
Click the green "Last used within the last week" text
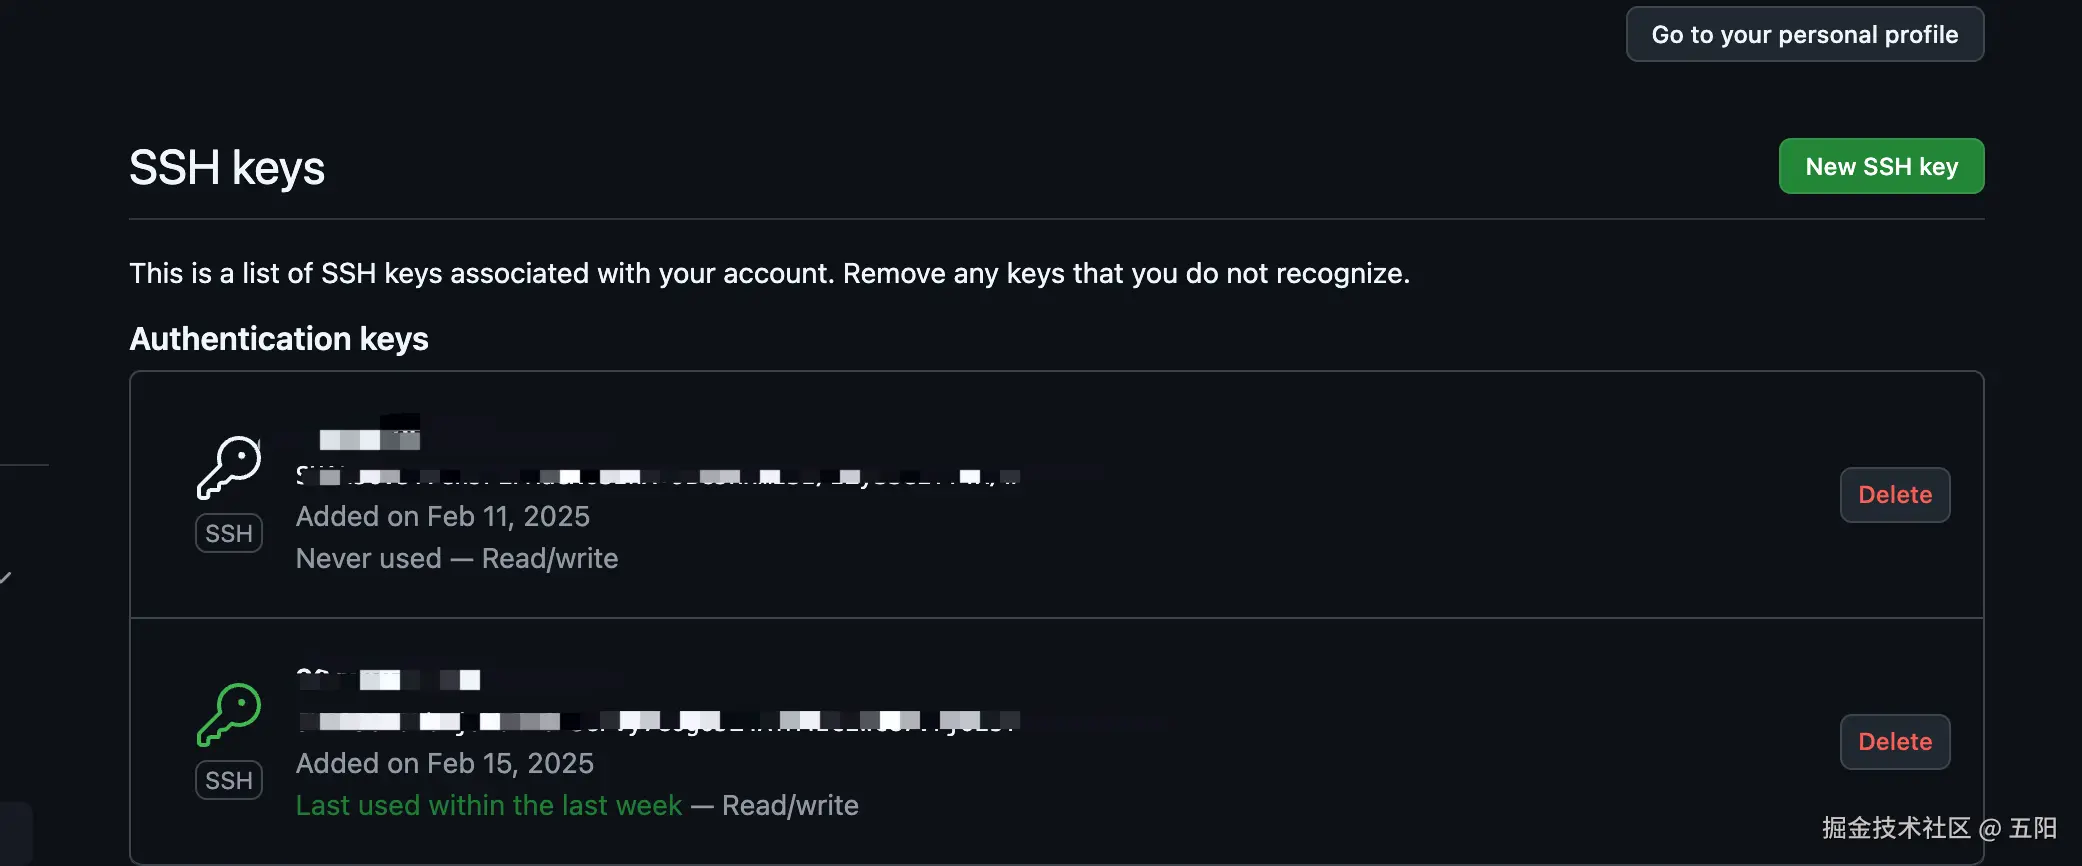coord(488,805)
